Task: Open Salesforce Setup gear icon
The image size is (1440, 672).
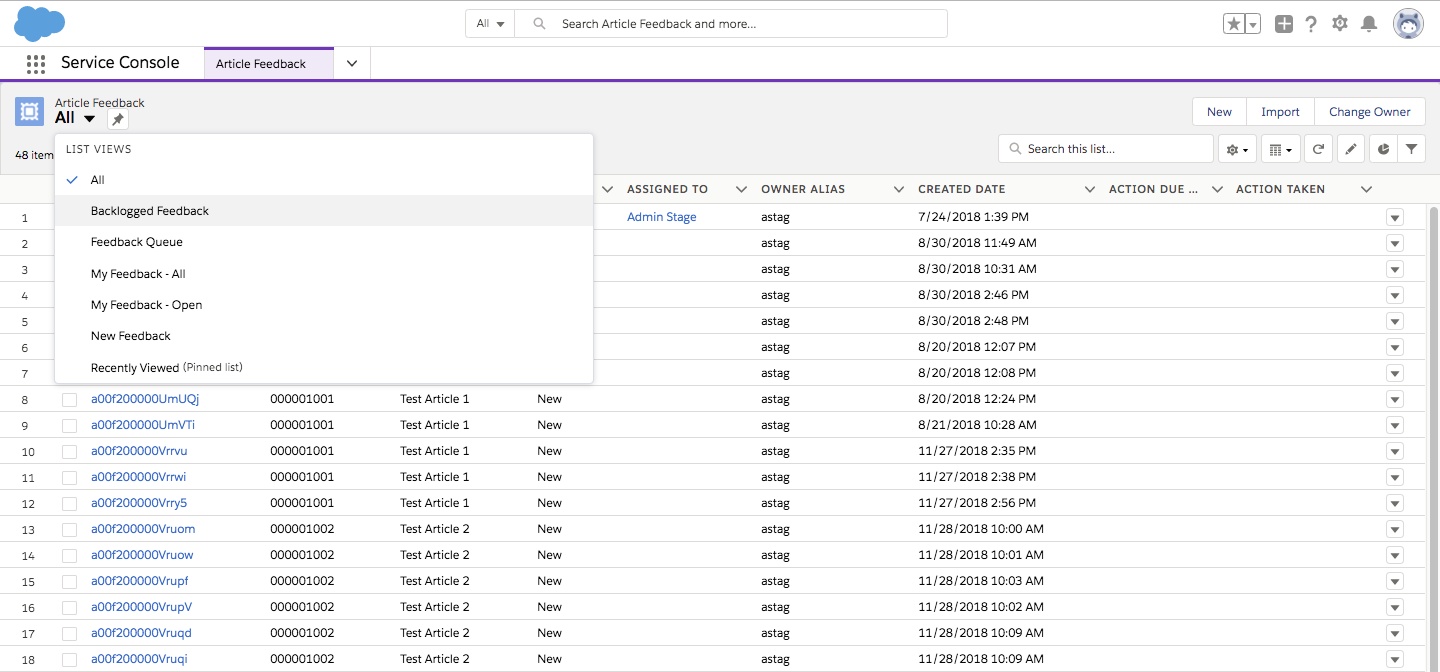Action: click(1340, 23)
